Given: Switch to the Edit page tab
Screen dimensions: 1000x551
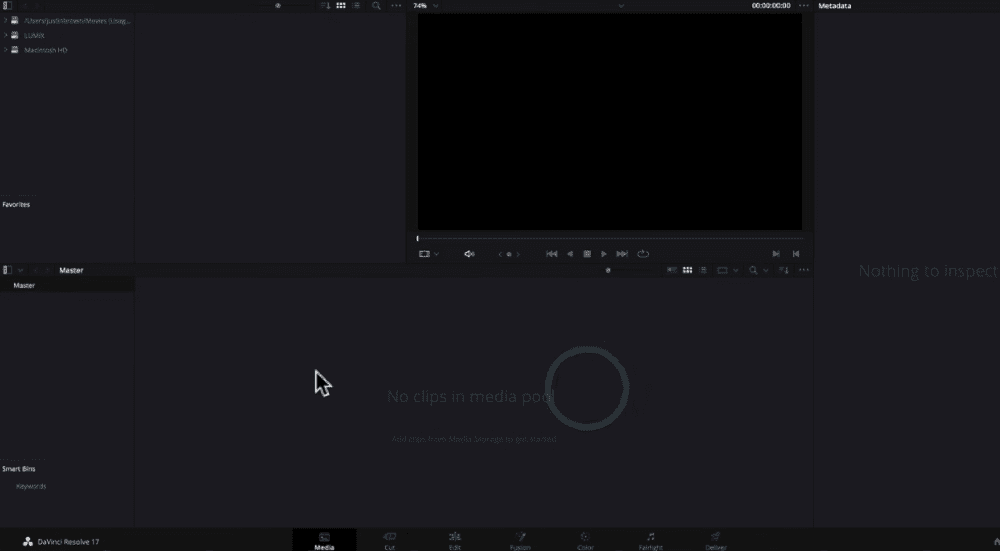Looking at the screenshot, I should point(455,541).
